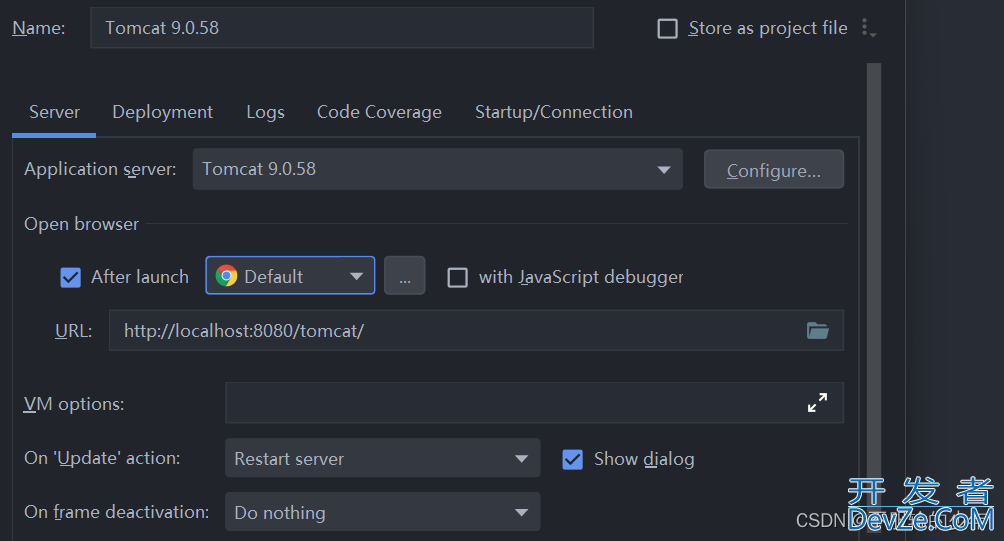This screenshot has height=541, width=1004.
Task: Click folder icon in URL field
Action: pyautogui.click(x=818, y=330)
